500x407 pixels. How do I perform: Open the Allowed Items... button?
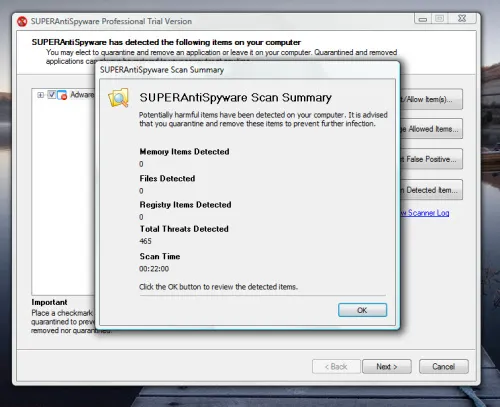[x=431, y=129]
